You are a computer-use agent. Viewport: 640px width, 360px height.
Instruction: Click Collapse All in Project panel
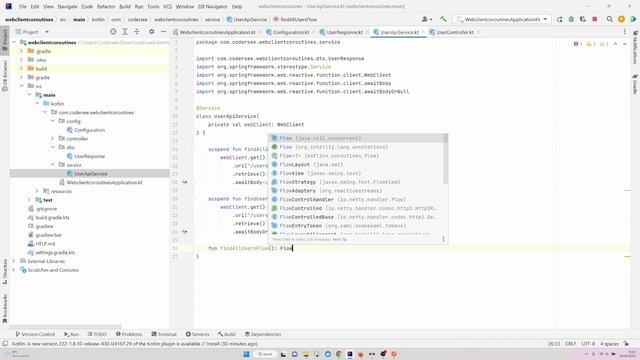137,31
